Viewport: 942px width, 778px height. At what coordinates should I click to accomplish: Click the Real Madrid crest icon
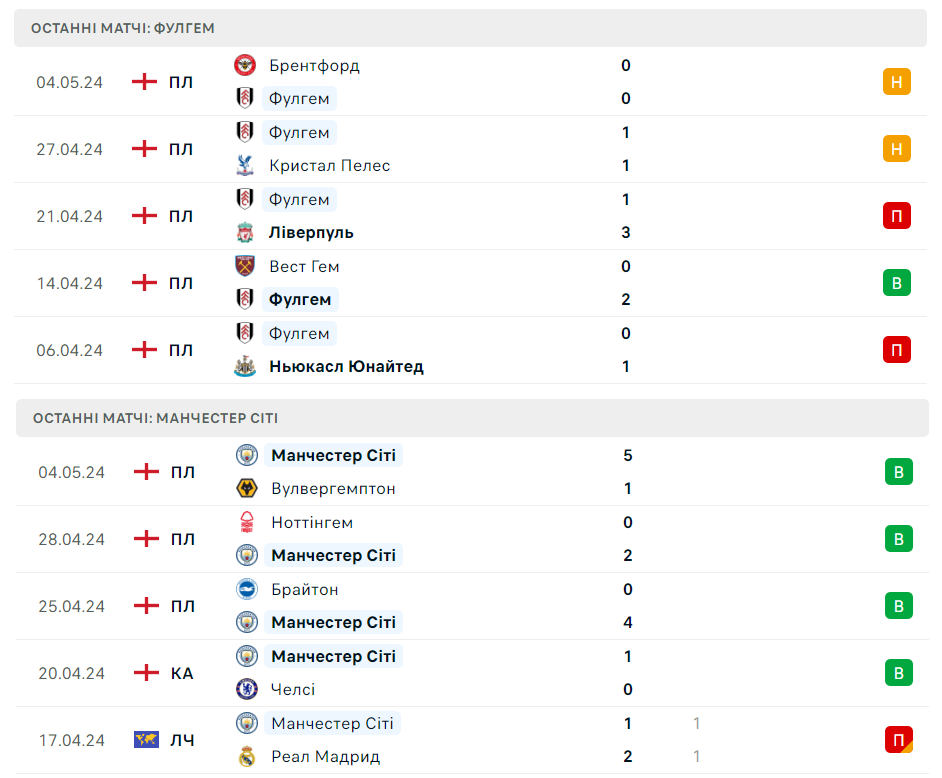(x=247, y=756)
